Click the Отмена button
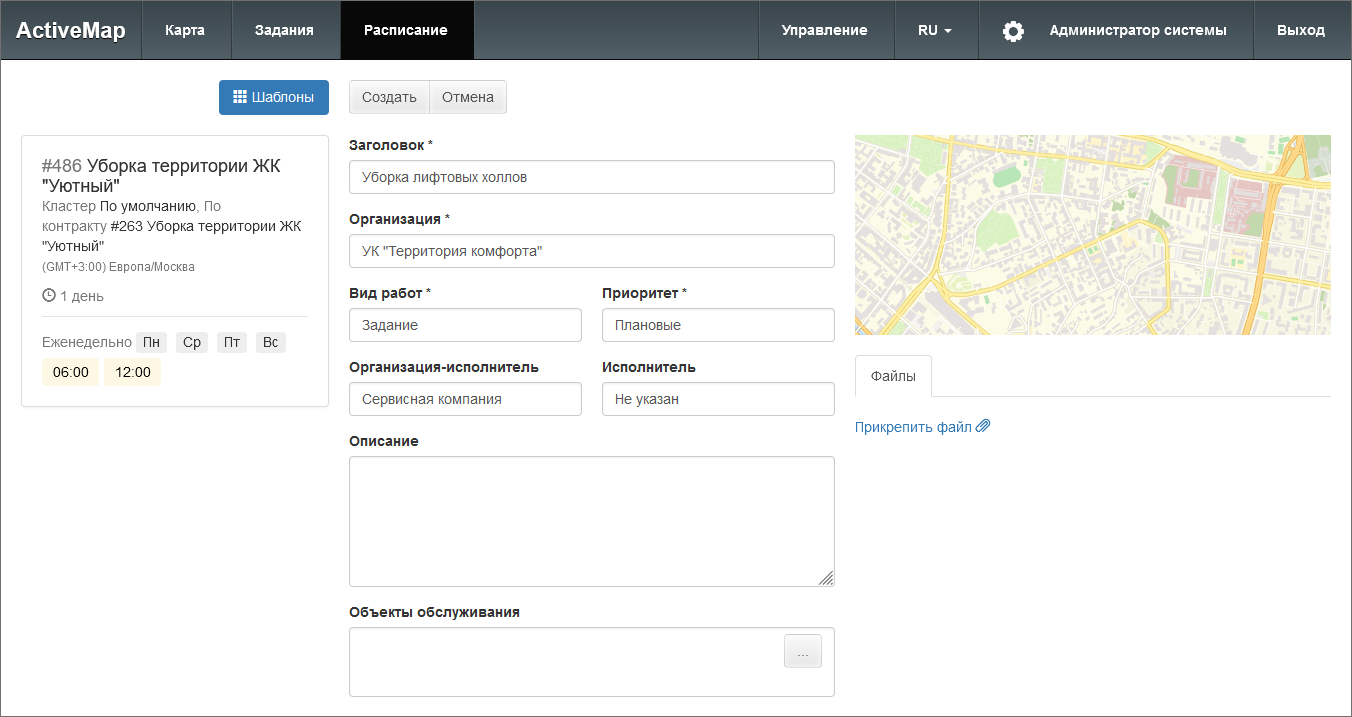Image resolution: width=1352 pixels, height=717 pixels. (x=468, y=97)
